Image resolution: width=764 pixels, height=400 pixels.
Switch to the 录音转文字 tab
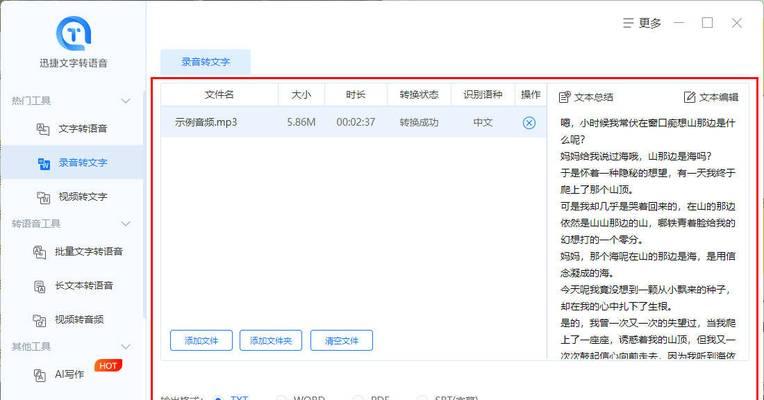[x=206, y=62]
